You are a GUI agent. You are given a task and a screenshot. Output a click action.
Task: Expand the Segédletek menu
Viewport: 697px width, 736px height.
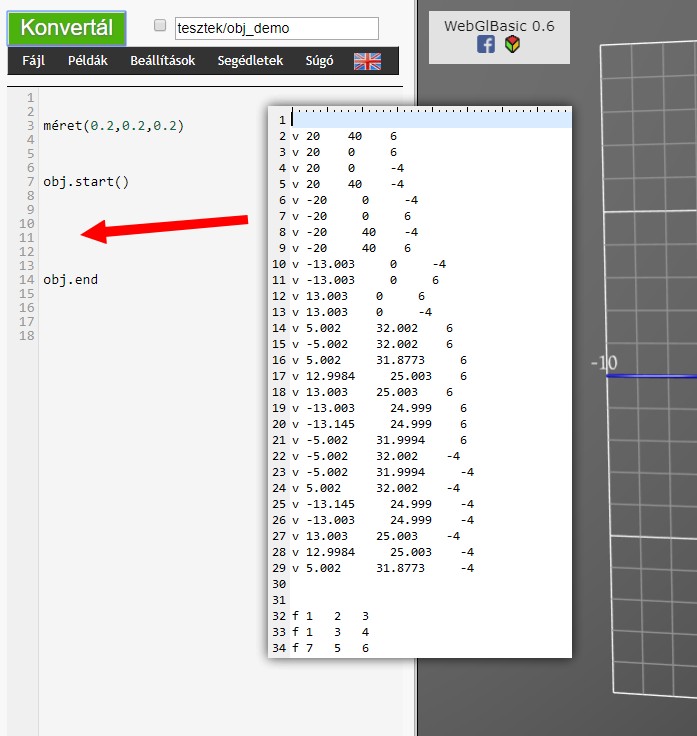[x=250, y=61]
